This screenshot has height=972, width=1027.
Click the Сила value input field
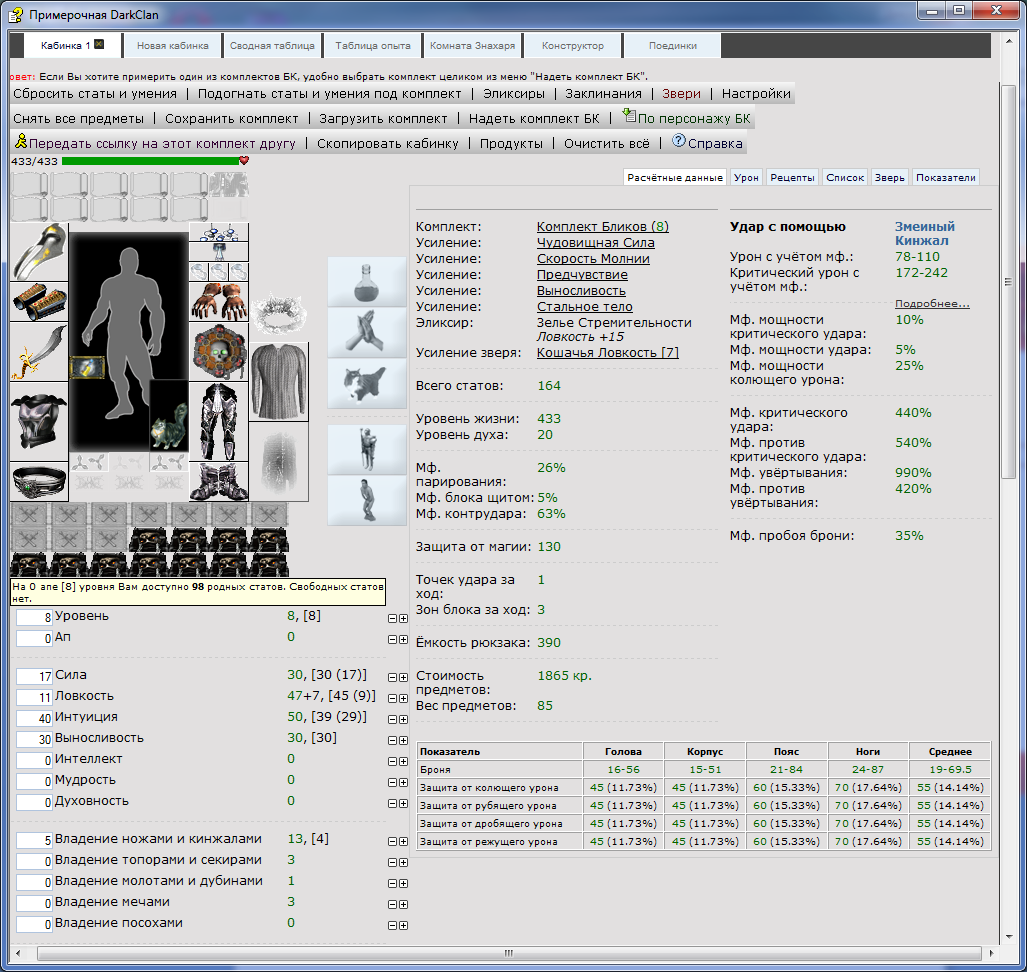34,676
